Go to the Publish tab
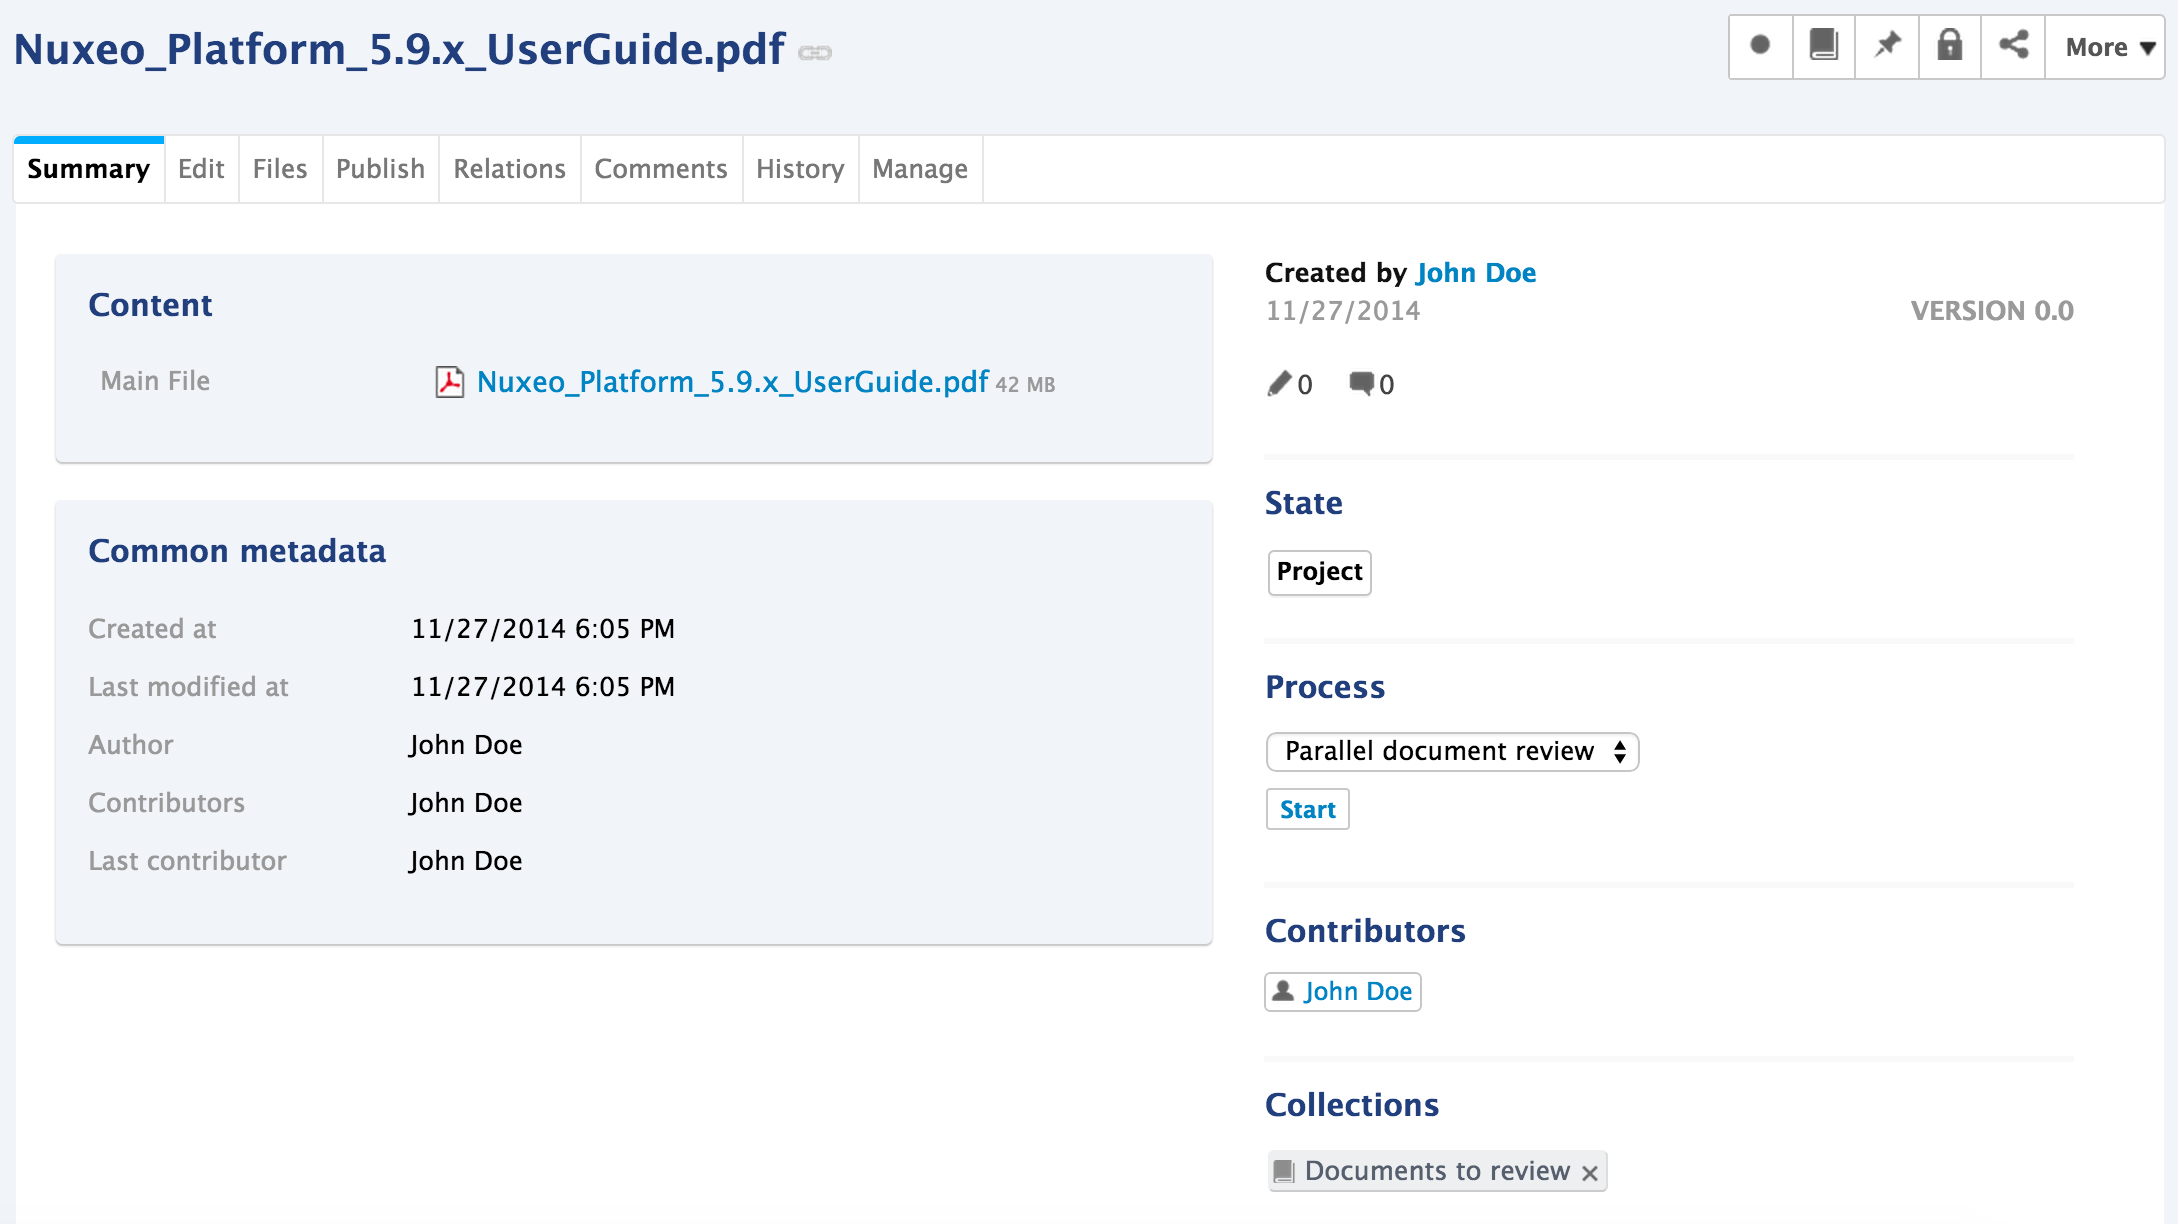The image size is (2178, 1224). tap(380, 169)
